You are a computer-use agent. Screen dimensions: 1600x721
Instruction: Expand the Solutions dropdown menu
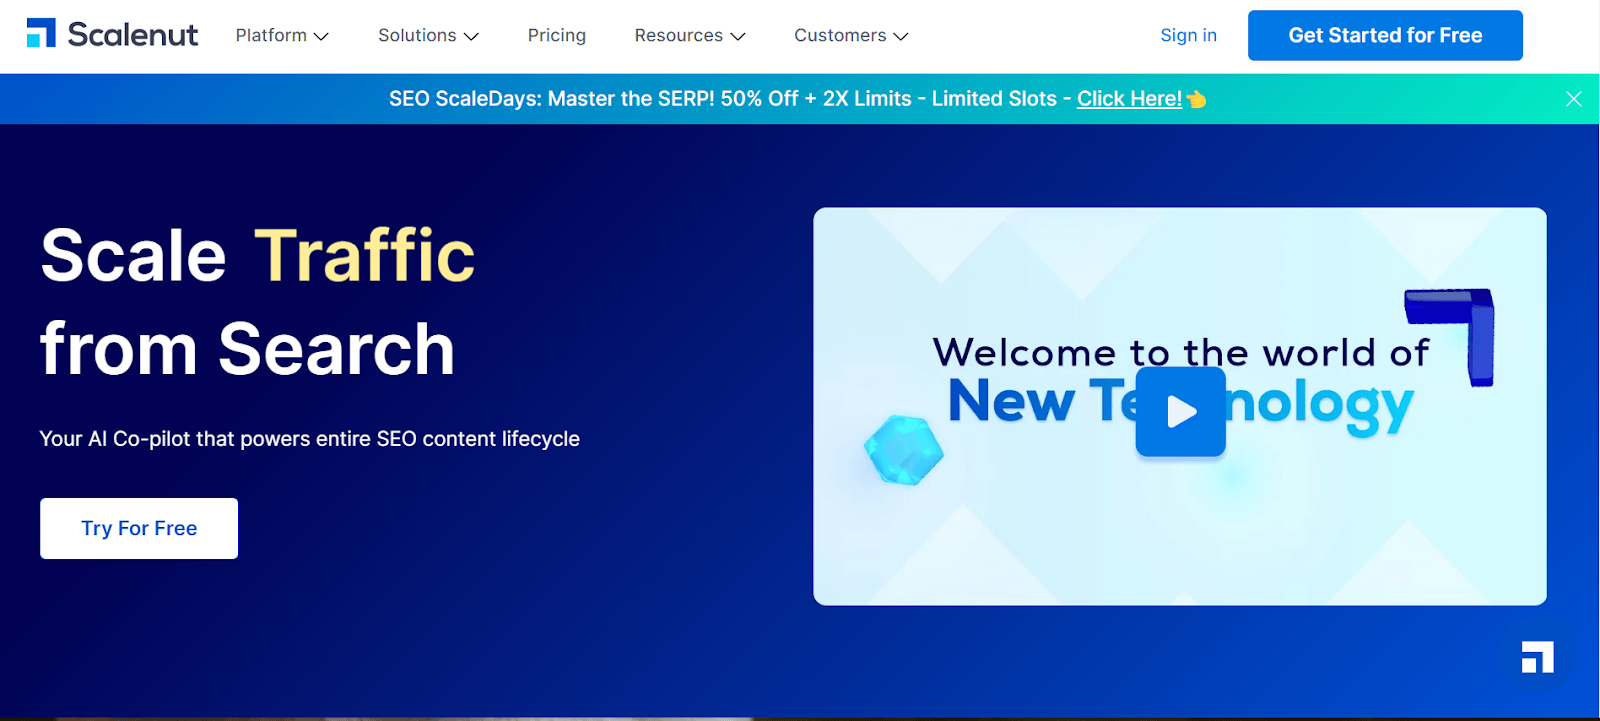[428, 35]
